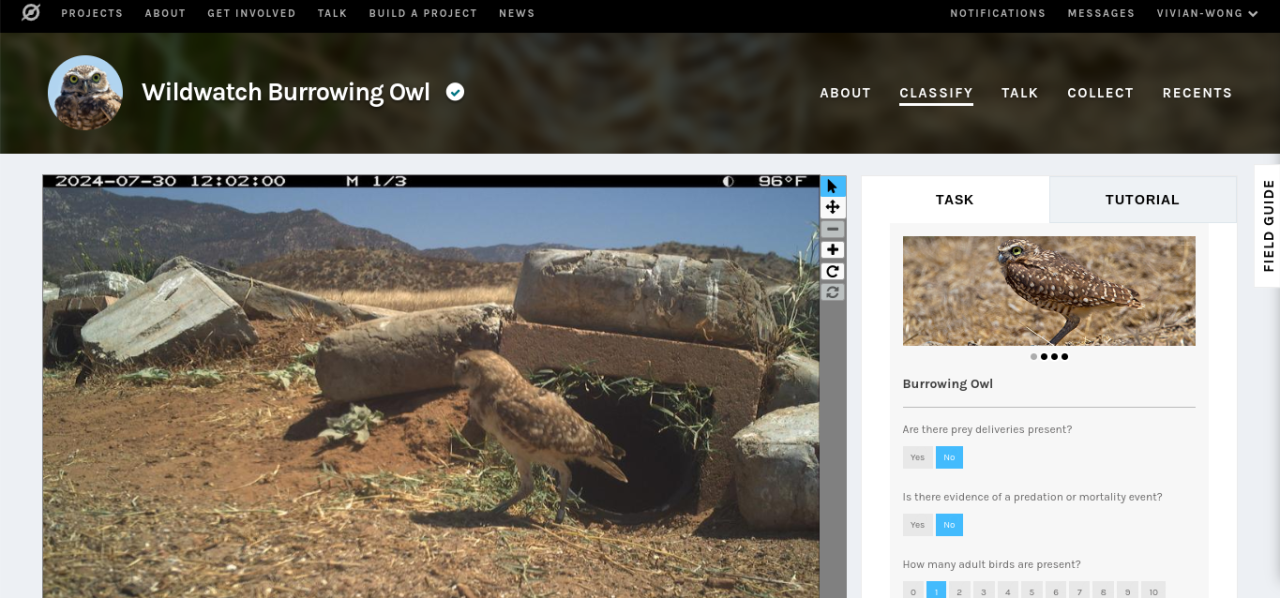Select 2 adult birds present
The width and height of the screenshot is (1280, 598).
pos(960,591)
